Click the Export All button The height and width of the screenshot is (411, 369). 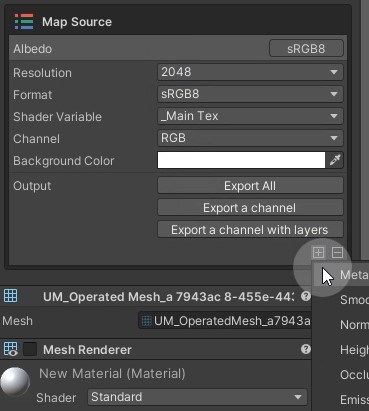pyautogui.click(x=250, y=186)
